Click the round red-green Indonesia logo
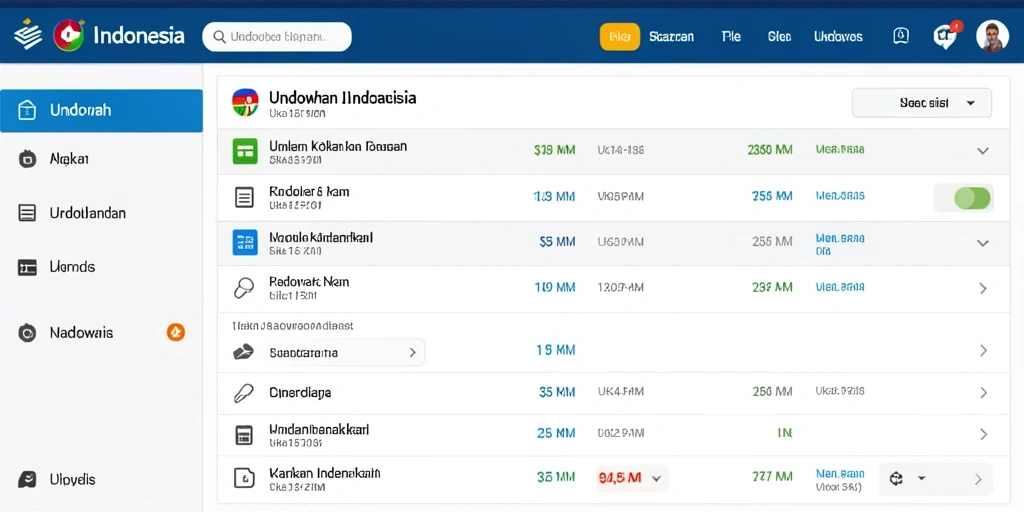This screenshot has width=1024, height=512. point(69,35)
